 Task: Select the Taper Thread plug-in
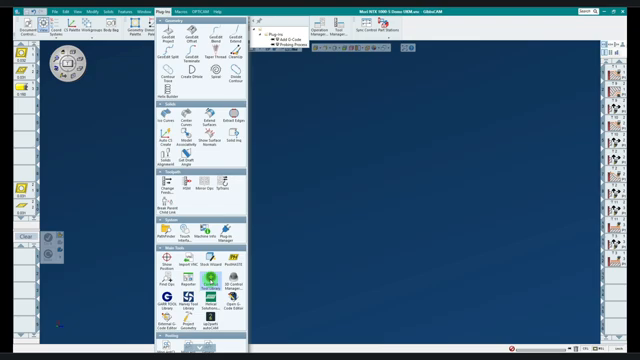click(216, 52)
